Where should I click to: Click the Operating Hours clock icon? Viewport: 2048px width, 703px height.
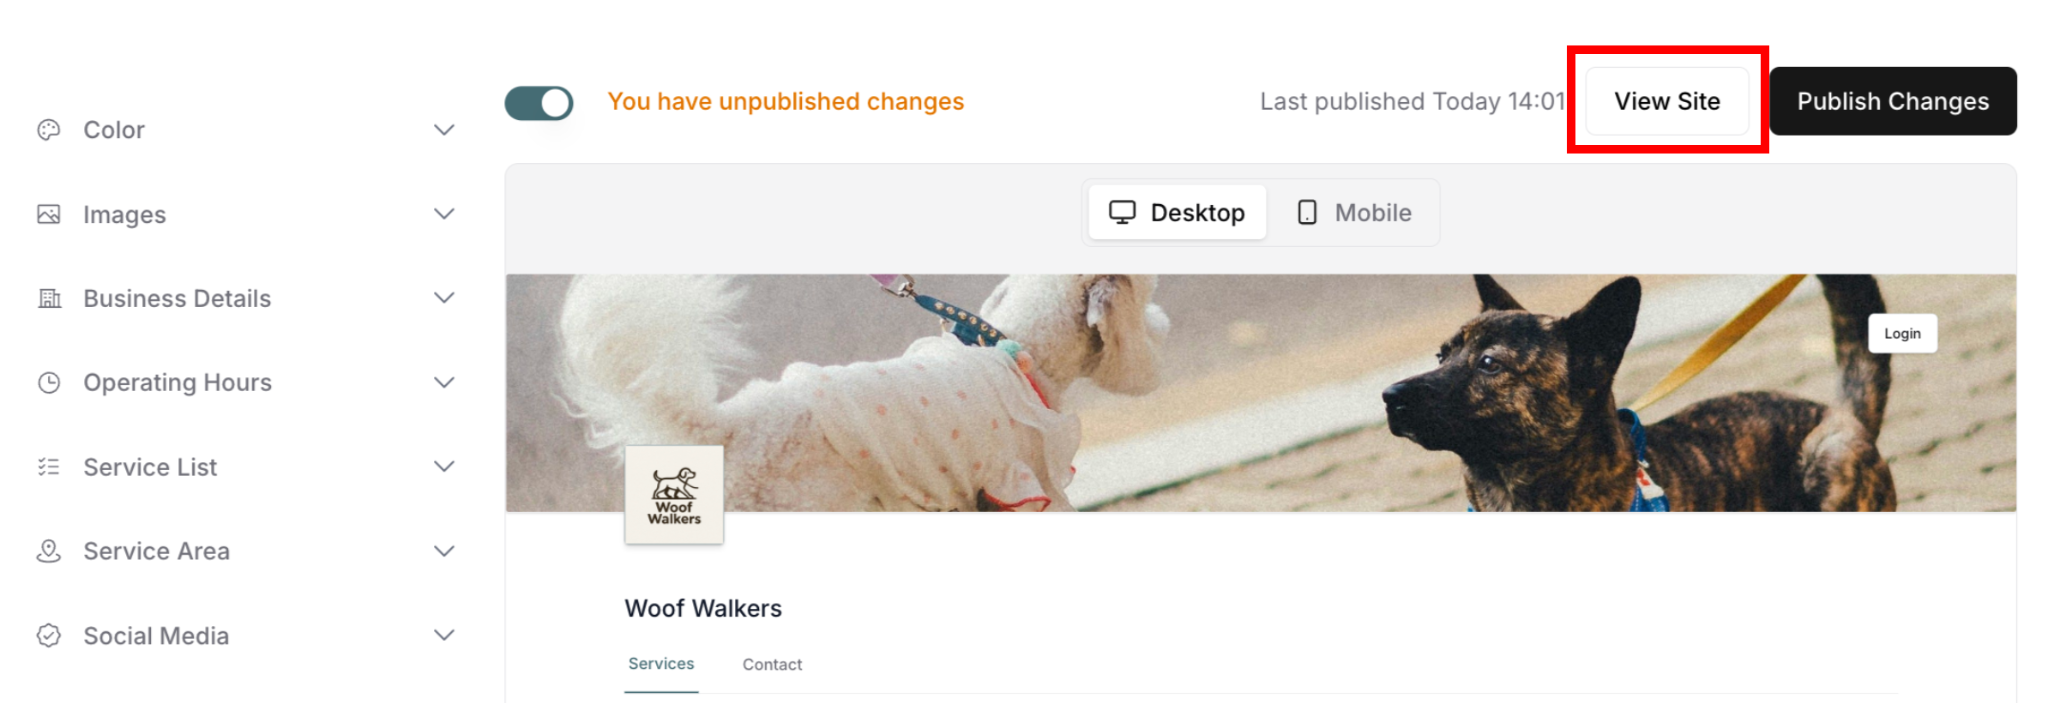(x=49, y=382)
